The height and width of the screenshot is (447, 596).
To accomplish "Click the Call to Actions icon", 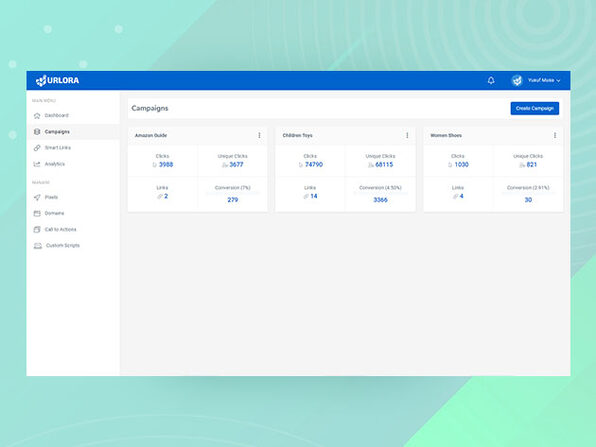I will pyautogui.click(x=37, y=230).
